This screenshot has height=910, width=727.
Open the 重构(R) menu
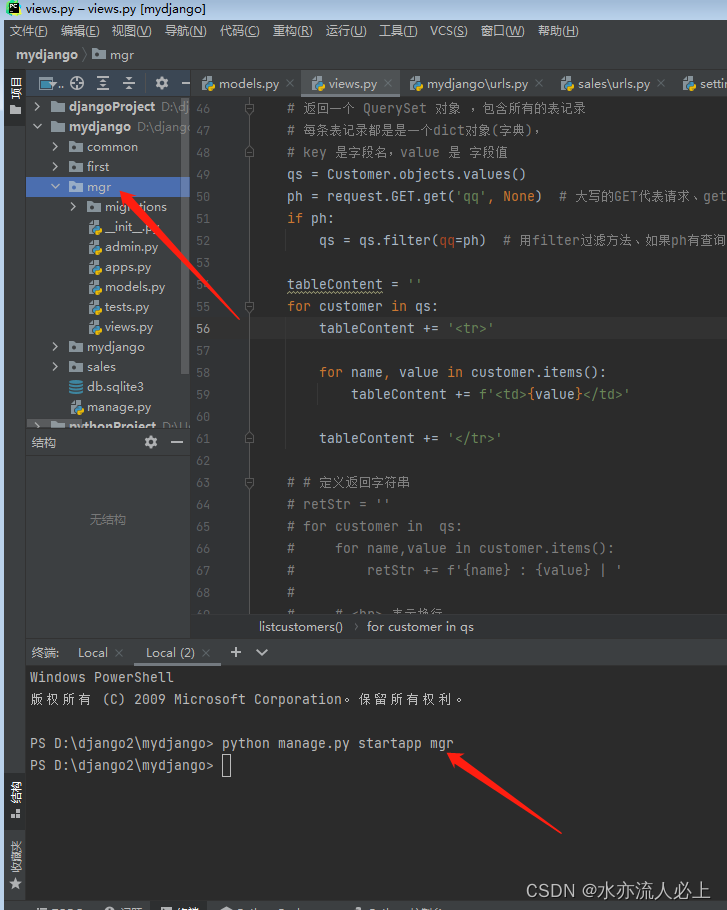[x=292, y=31]
